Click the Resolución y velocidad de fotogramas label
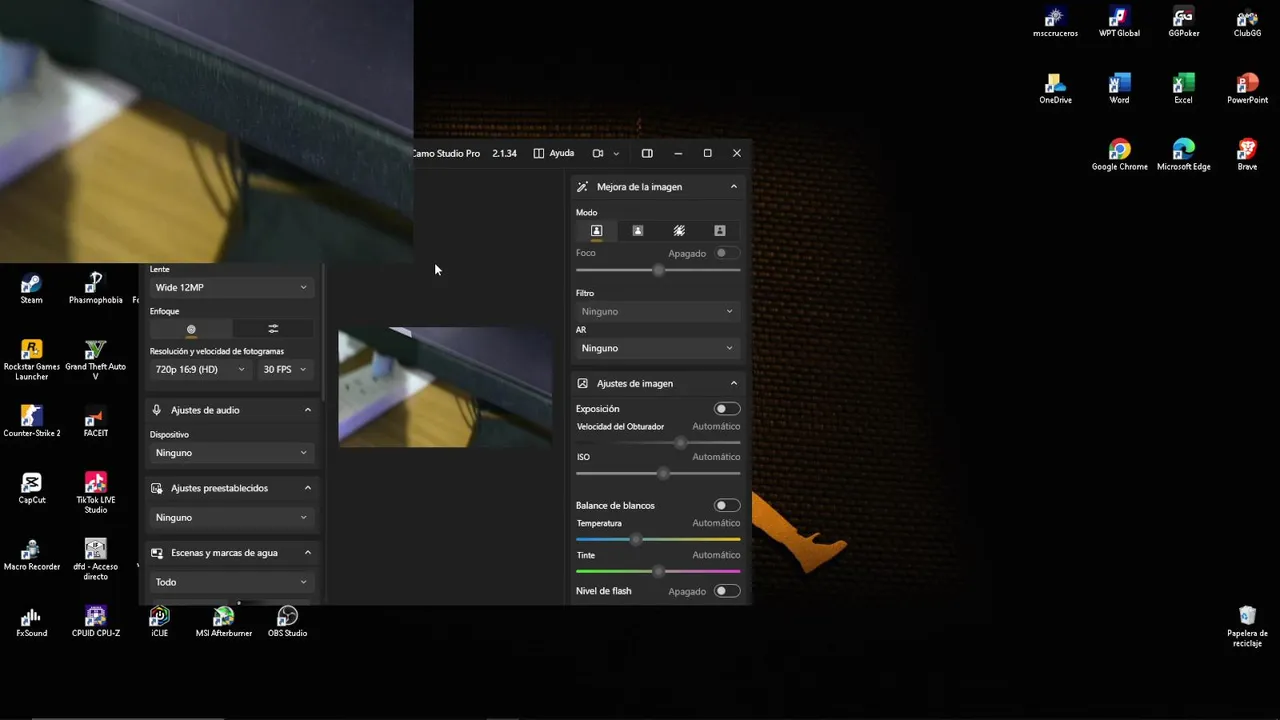Screen dimensions: 1280x720 pyautogui.click(x=217, y=351)
